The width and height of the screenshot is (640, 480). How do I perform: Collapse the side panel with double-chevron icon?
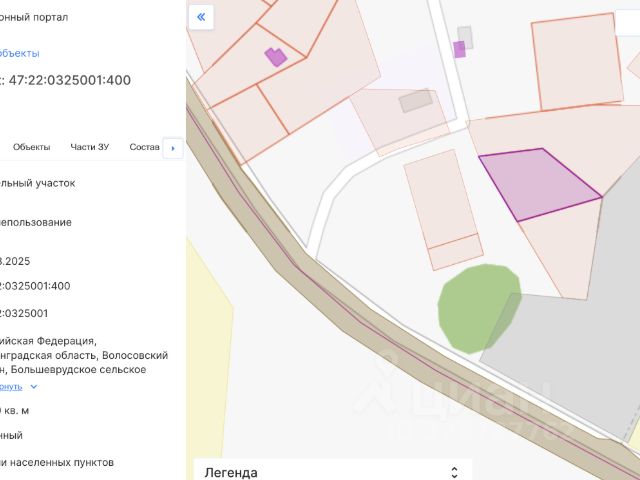201,17
